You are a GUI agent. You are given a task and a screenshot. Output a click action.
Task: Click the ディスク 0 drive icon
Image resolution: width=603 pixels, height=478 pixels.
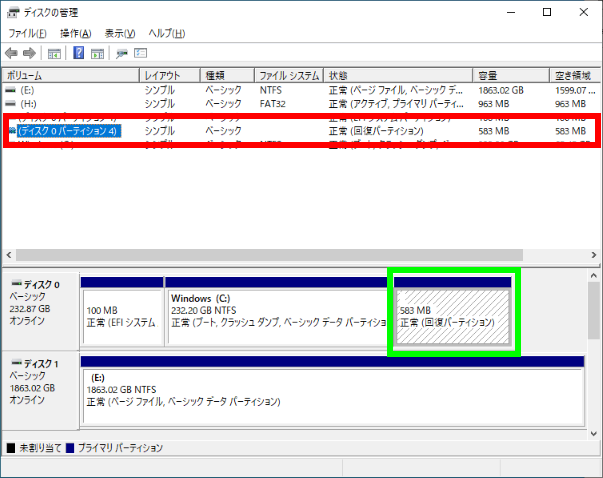(x=16, y=284)
